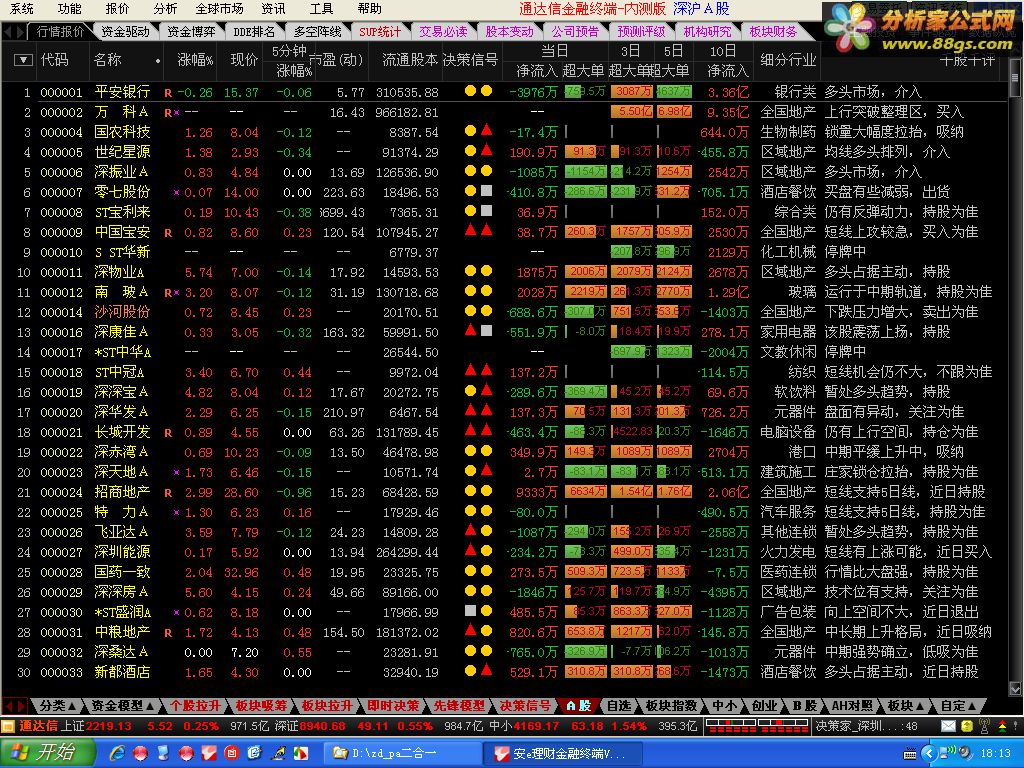Open the table header dropdown arrow beside 代码
This screenshot has width=1024, height=768.
pyautogui.click(x=24, y=60)
